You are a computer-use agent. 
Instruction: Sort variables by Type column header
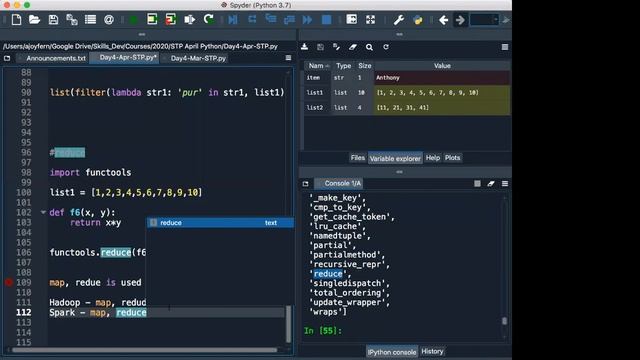[343, 66]
